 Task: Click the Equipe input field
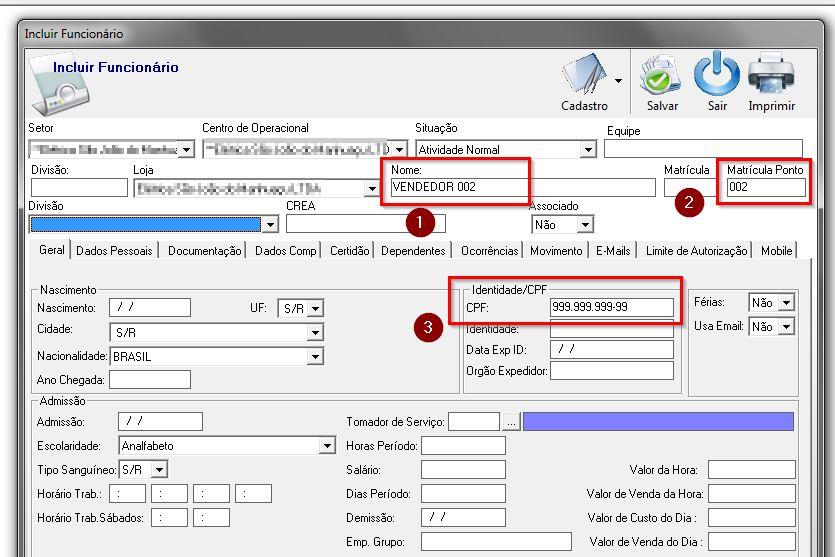(703, 149)
